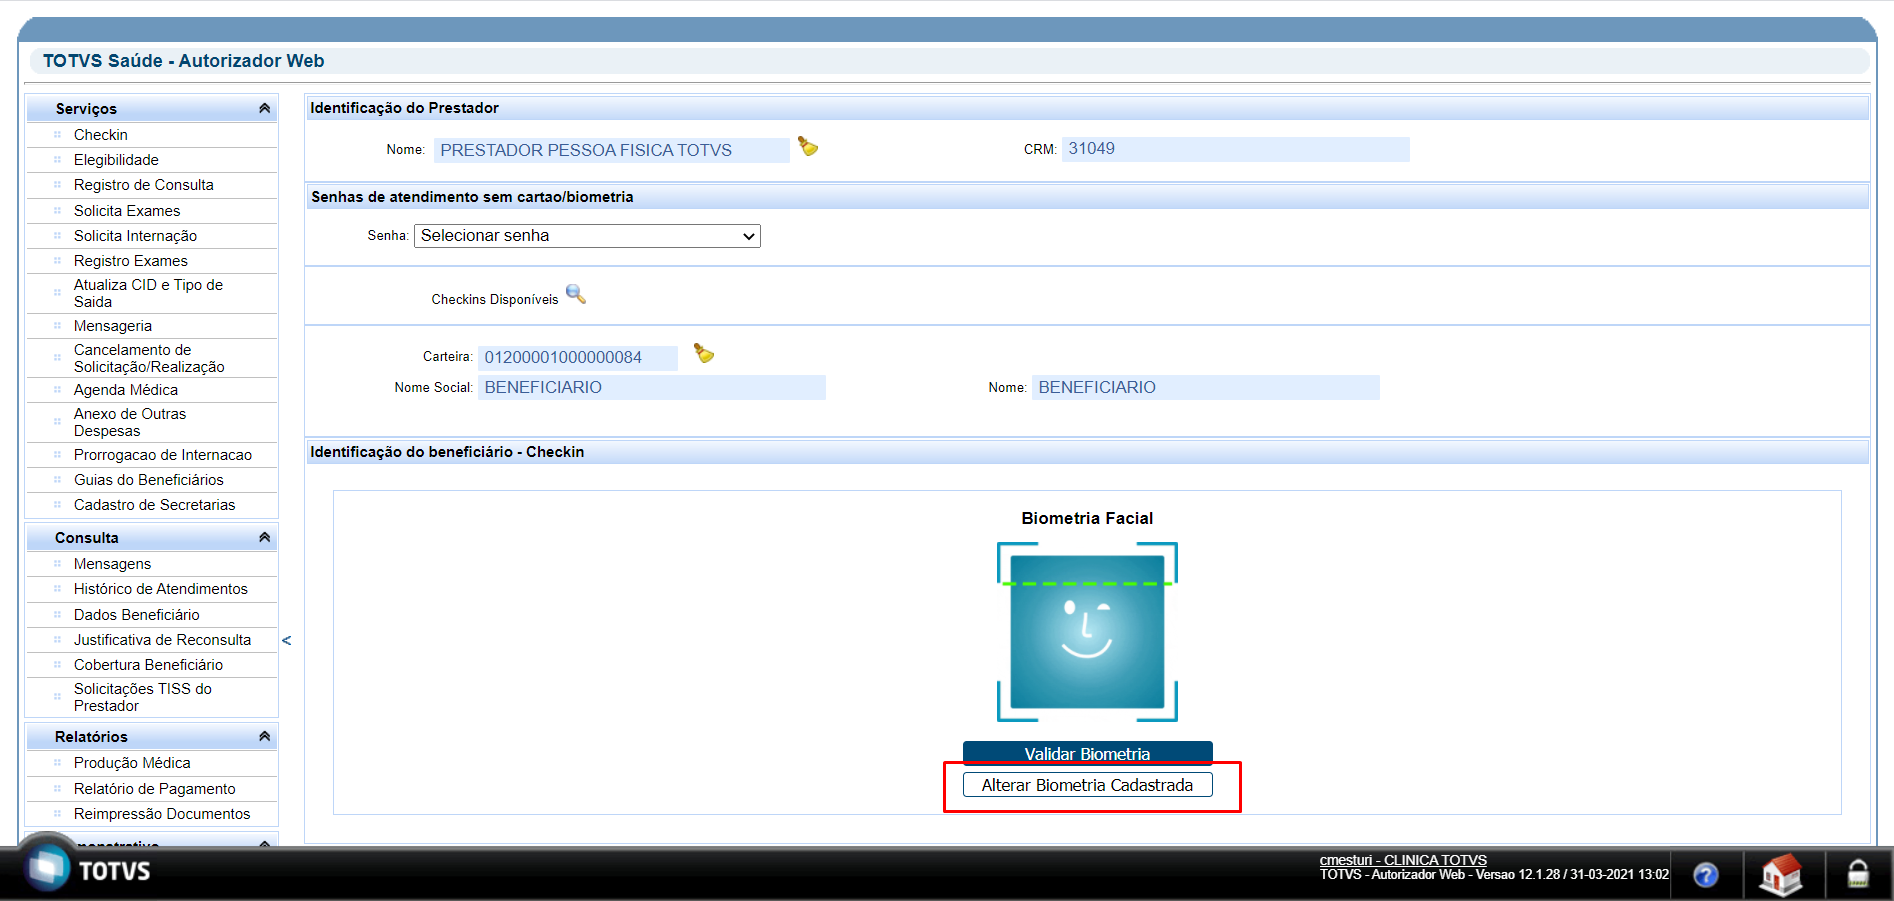Open Cadastro de Secretarias

[155, 505]
